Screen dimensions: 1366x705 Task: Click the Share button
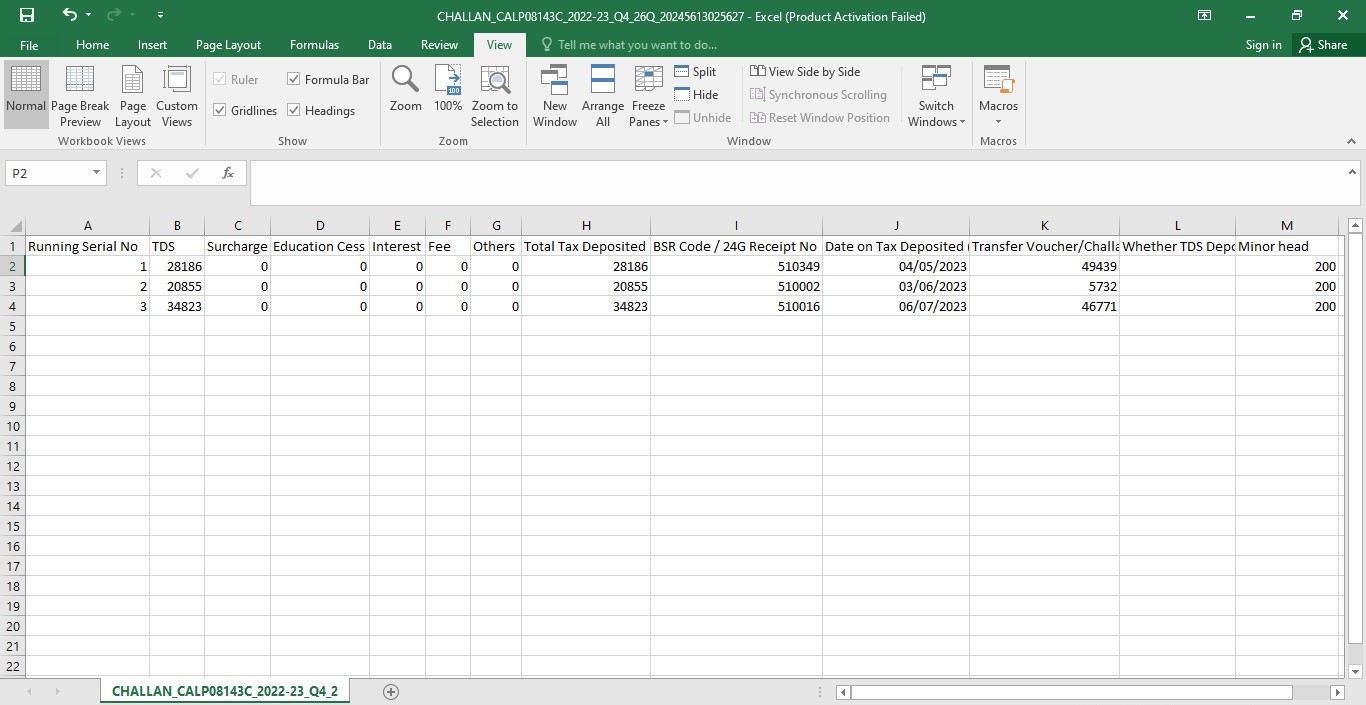click(1322, 45)
